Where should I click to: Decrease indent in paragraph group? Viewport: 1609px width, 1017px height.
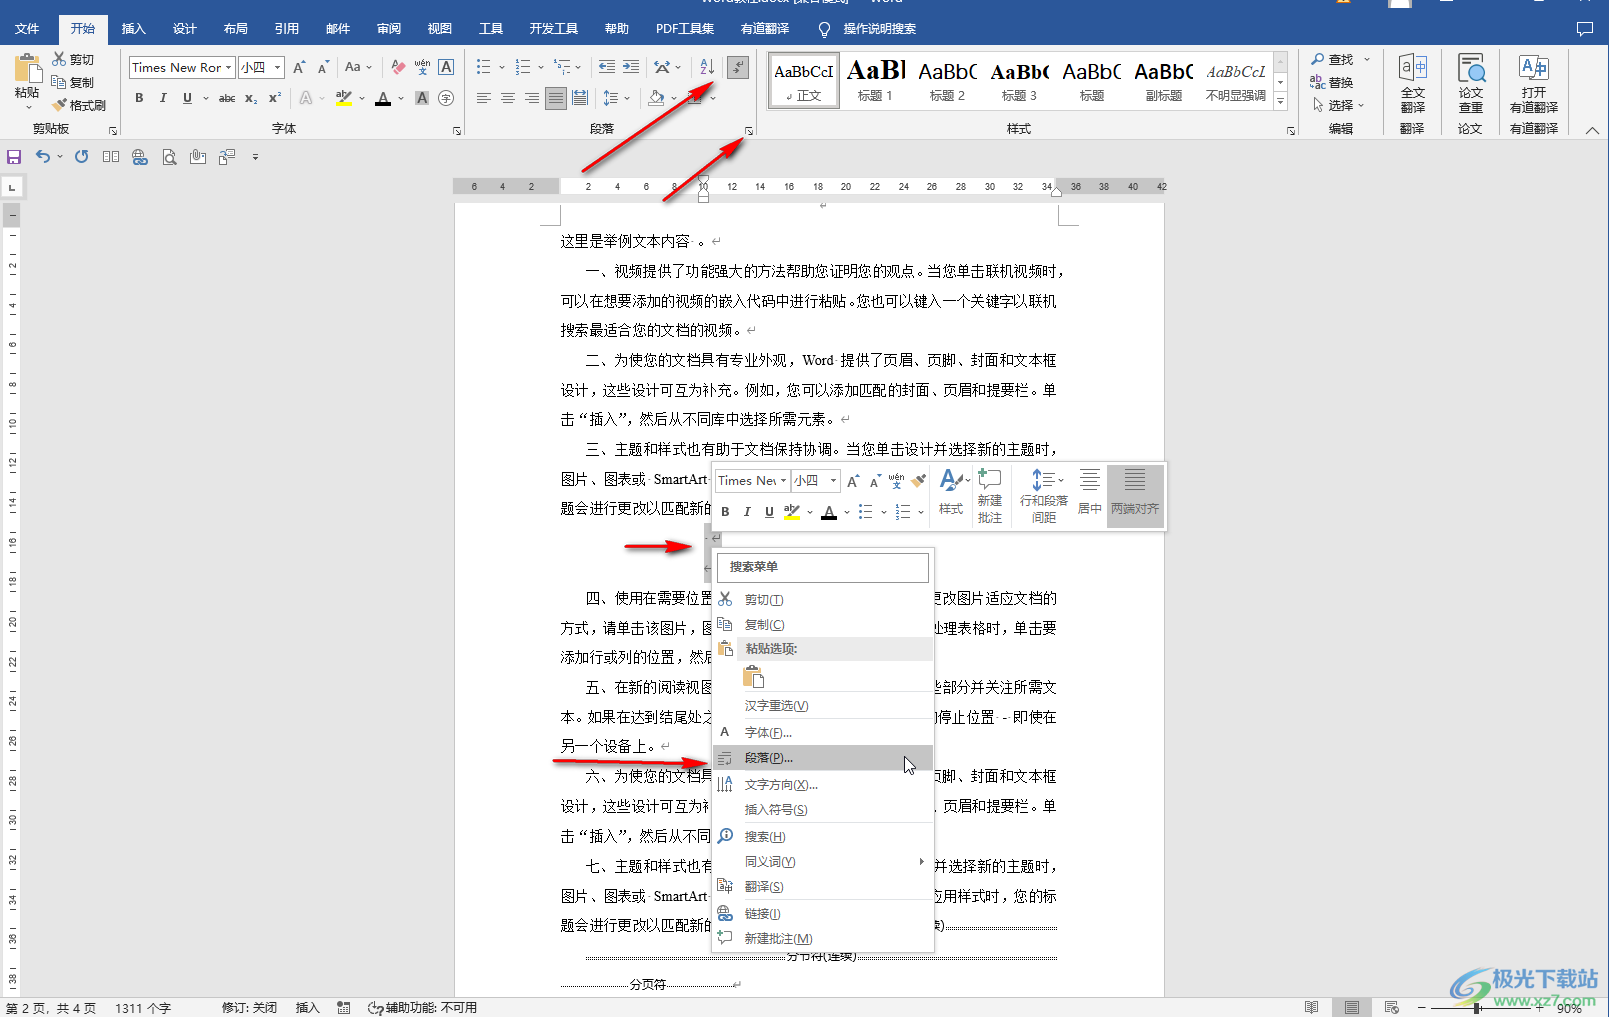(x=607, y=67)
